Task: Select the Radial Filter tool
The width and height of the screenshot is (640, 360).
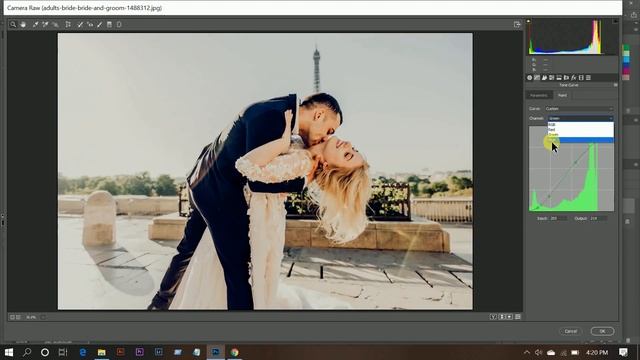Action: [x=119, y=24]
